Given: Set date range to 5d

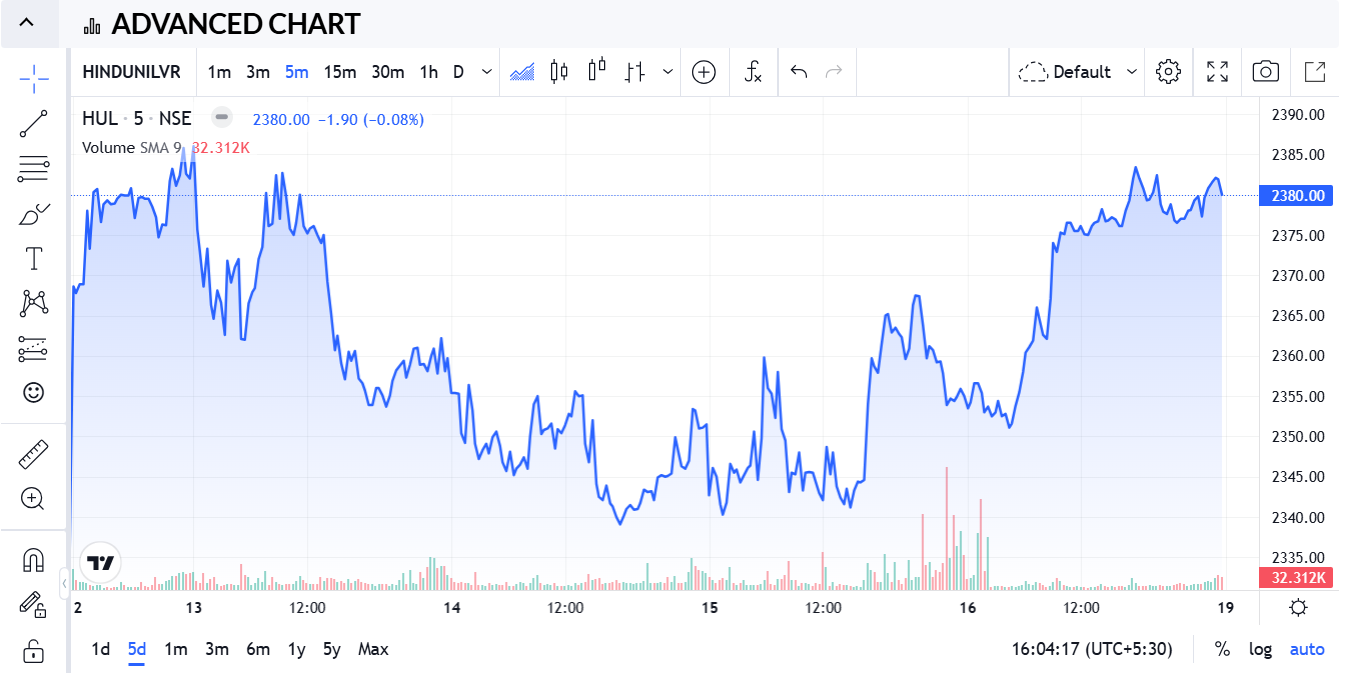Looking at the screenshot, I should pos(137,649).
